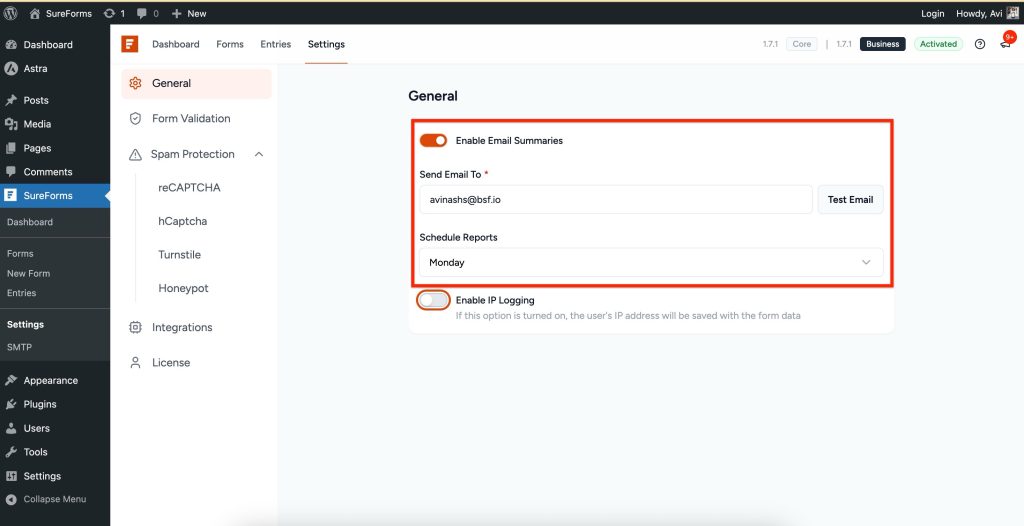The width and height of the screenshot is (1024, 526).
Task: Click the Activated status badge
Action: click(938, 44)
